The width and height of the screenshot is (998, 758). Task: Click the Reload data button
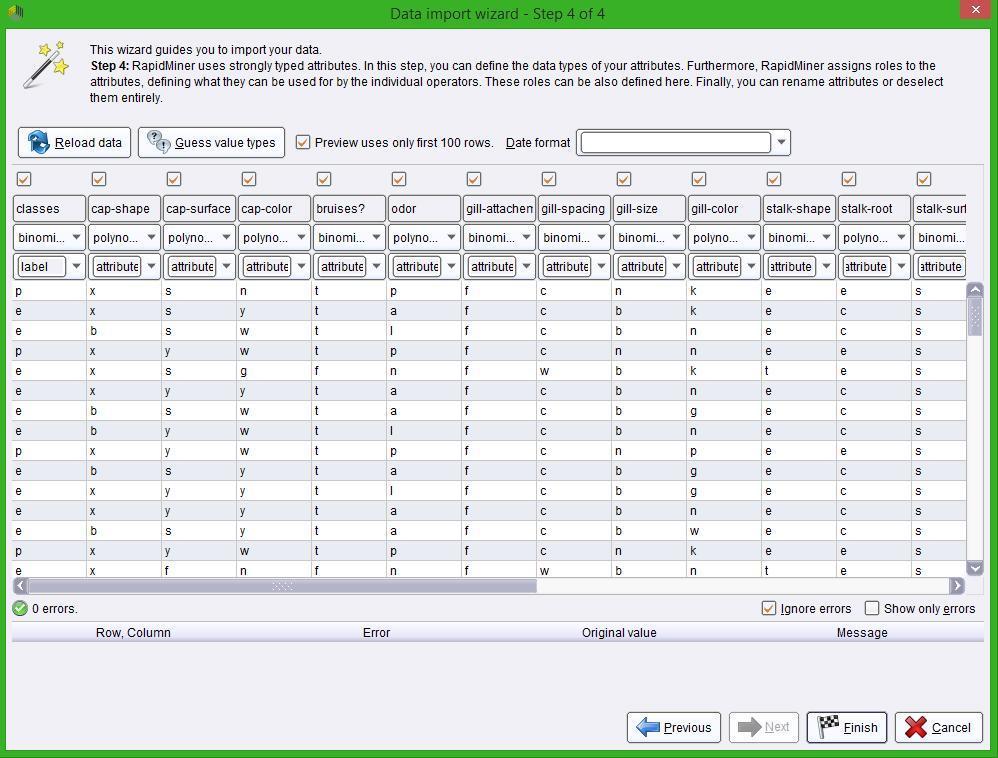pyautogui.click(x=74, y=143)
